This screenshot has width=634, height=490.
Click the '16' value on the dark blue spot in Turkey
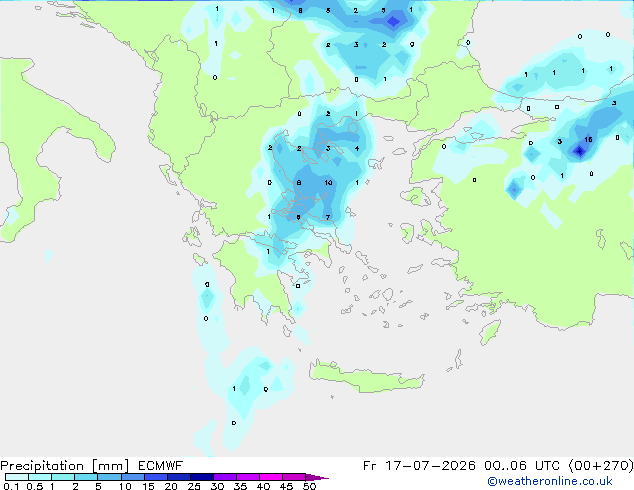pos(588,139)
